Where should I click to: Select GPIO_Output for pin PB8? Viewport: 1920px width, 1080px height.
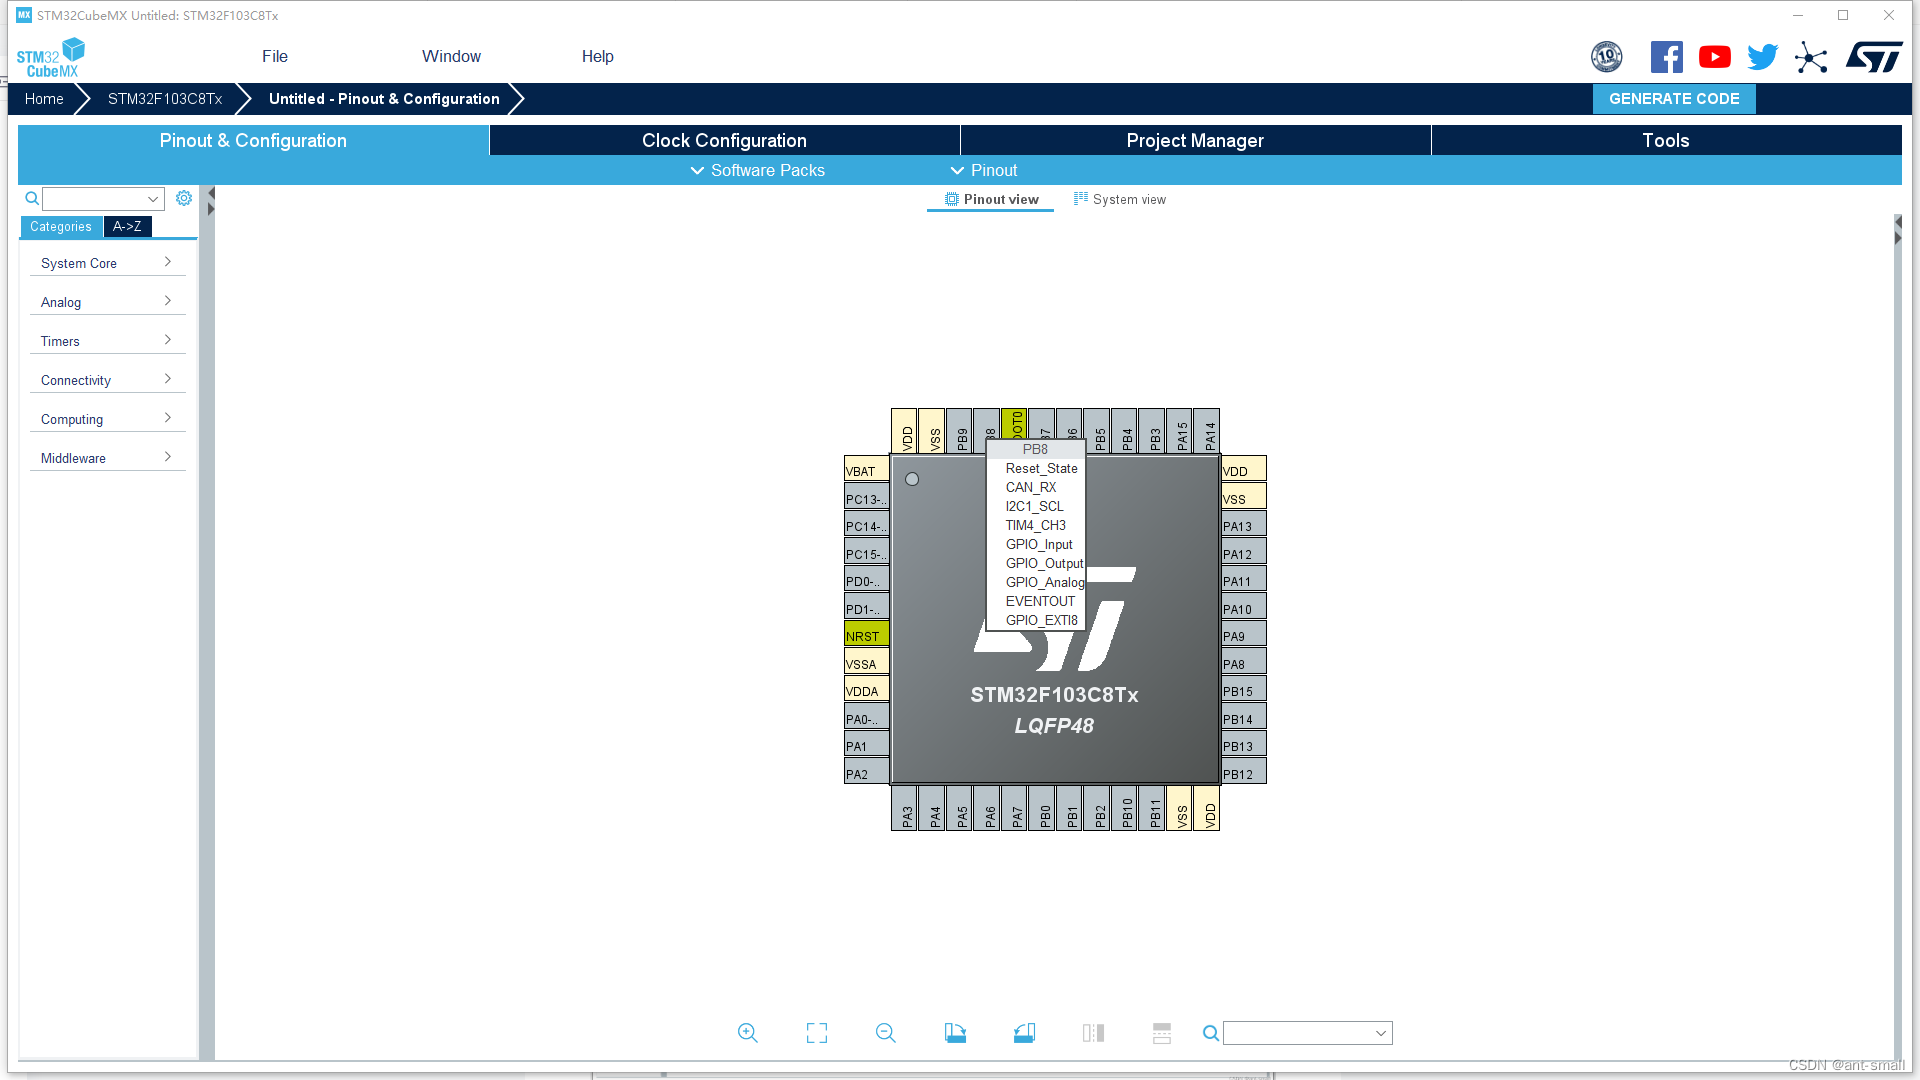point(1044,563)
